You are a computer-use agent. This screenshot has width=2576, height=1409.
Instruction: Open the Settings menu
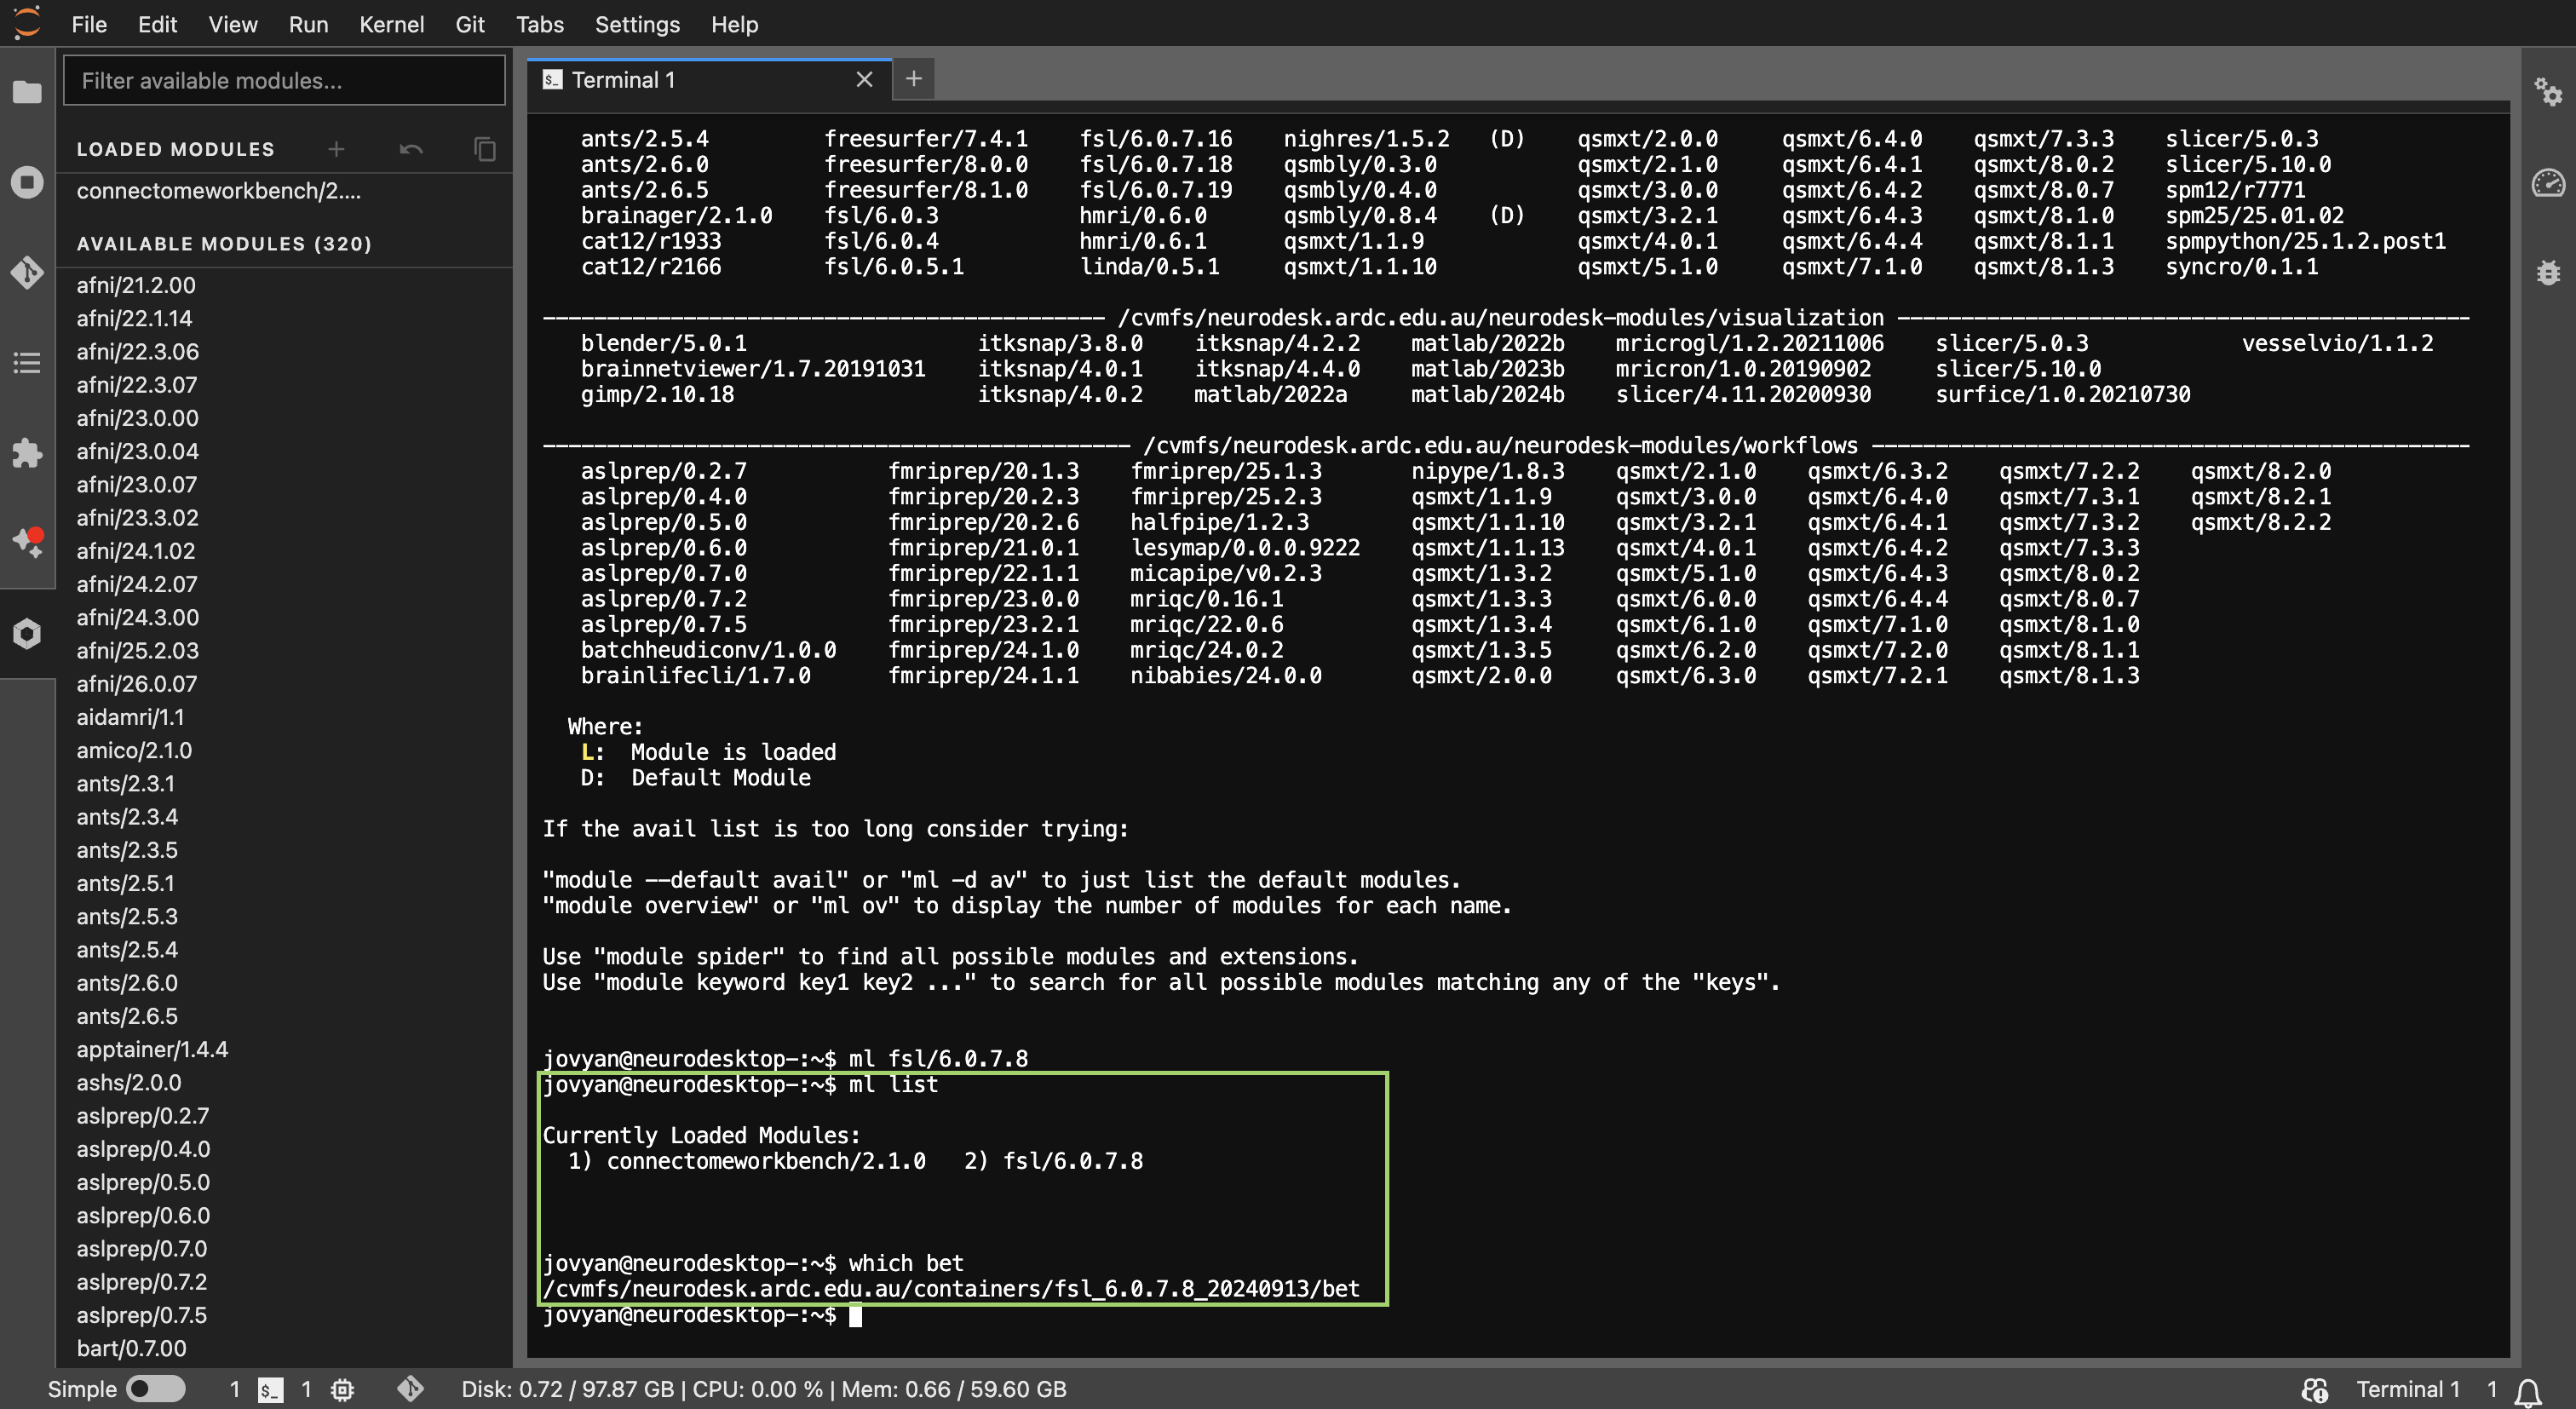(x=637, y=24)
